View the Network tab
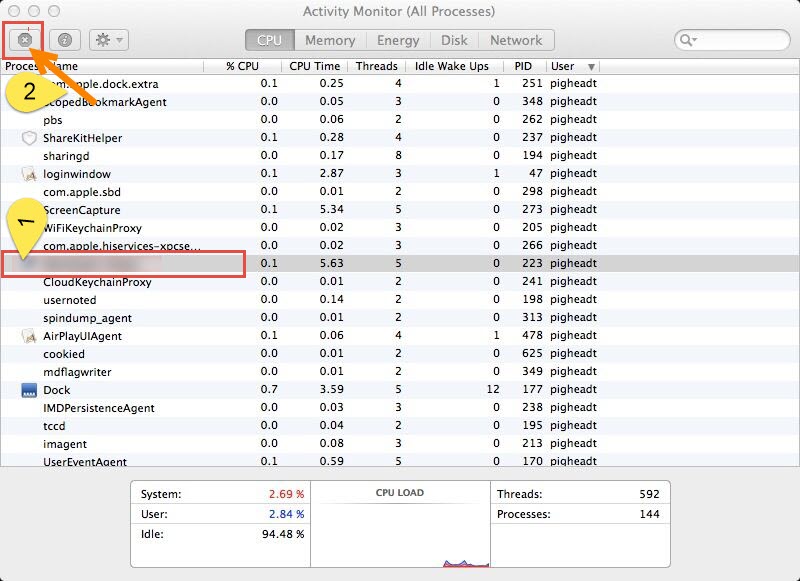The width and height of the screenshot is (800, 581). 516,40
